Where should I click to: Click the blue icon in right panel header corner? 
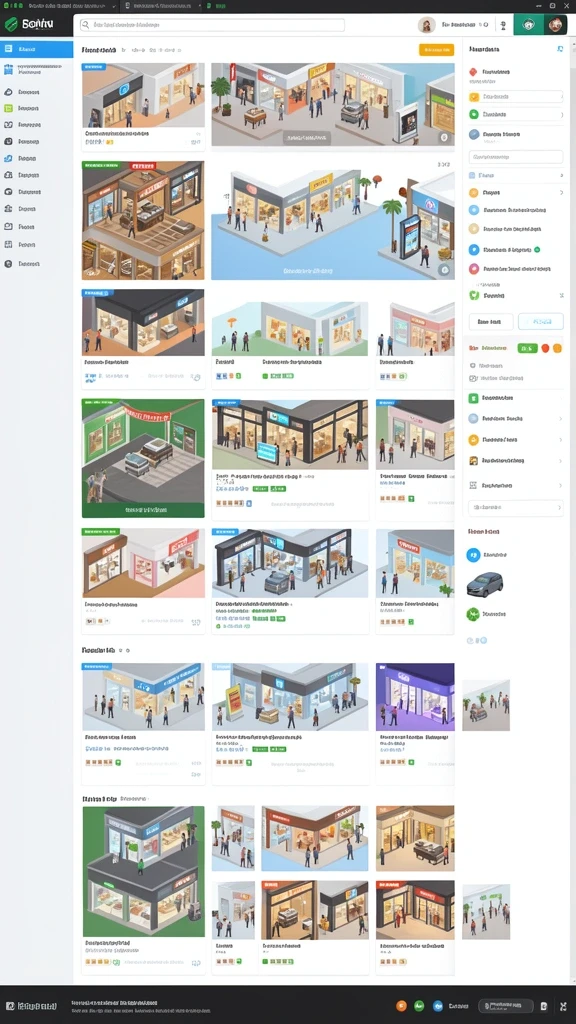pos(560,49)
